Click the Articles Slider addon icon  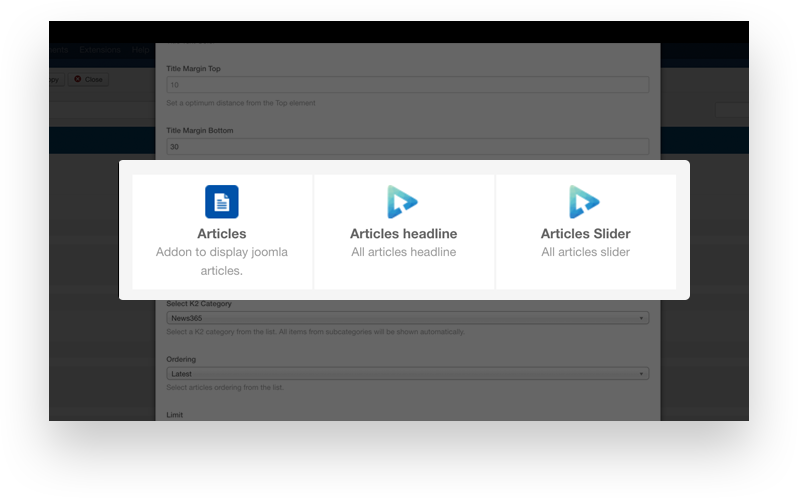[585, 202]
